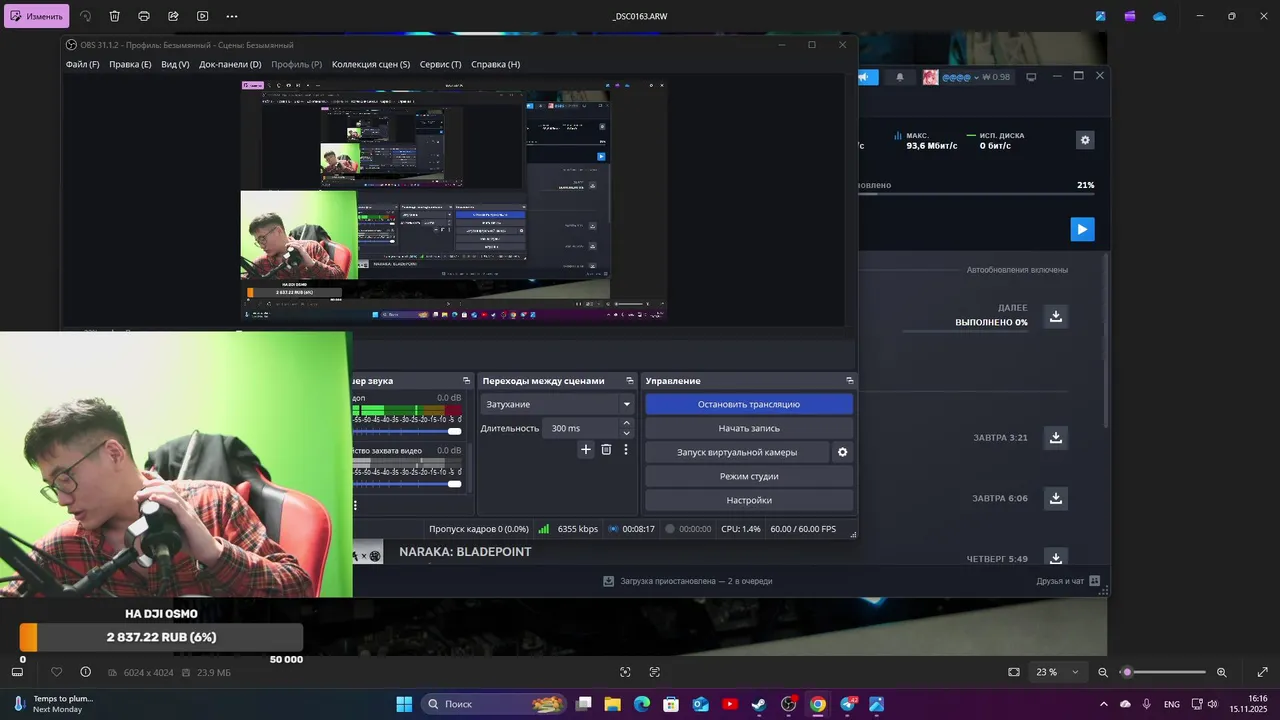The width and height of the screenshot is (1280, 720).
Task: Enter full screen in Photos
Action: pos(1262,672)
